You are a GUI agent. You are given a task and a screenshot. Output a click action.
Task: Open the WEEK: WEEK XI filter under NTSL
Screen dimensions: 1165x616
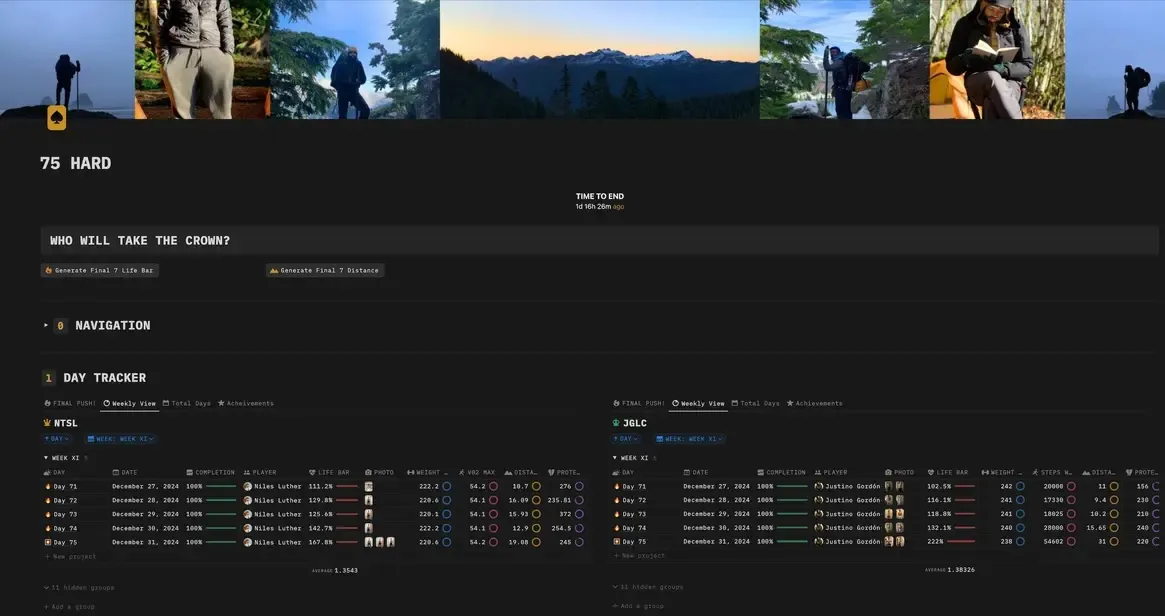[121, 439]
